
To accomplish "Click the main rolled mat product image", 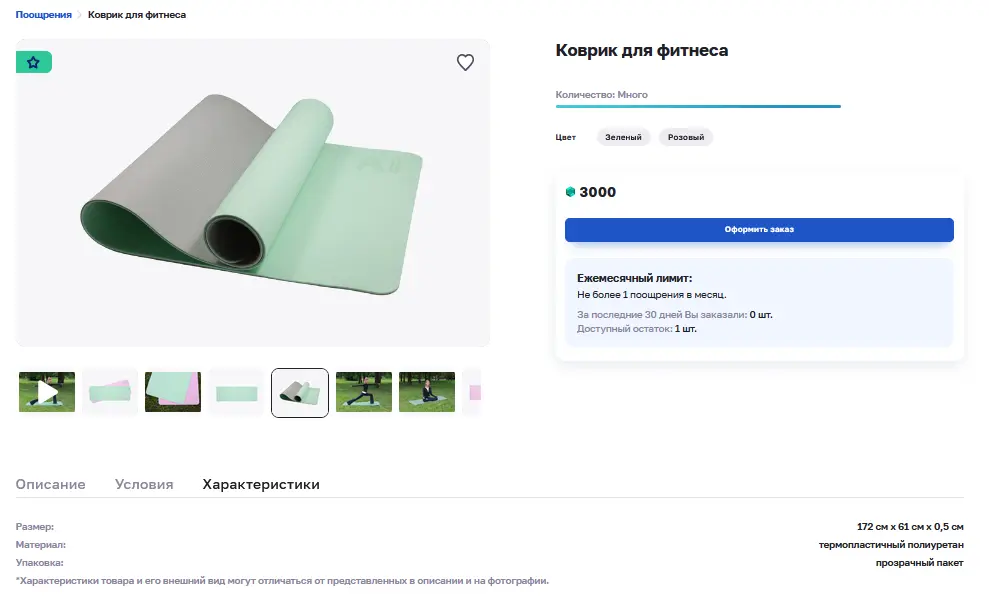I will click(252, 193).
